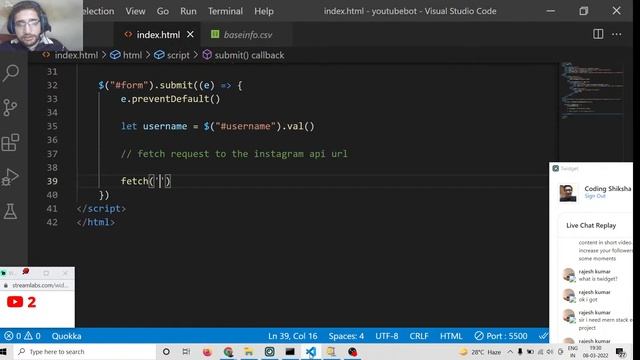Image resolution: width=640 pixels, height=360 pixels.
Task: Click the ENG IN language indicator
Action: pyautogui.click(x=573, y=352)
